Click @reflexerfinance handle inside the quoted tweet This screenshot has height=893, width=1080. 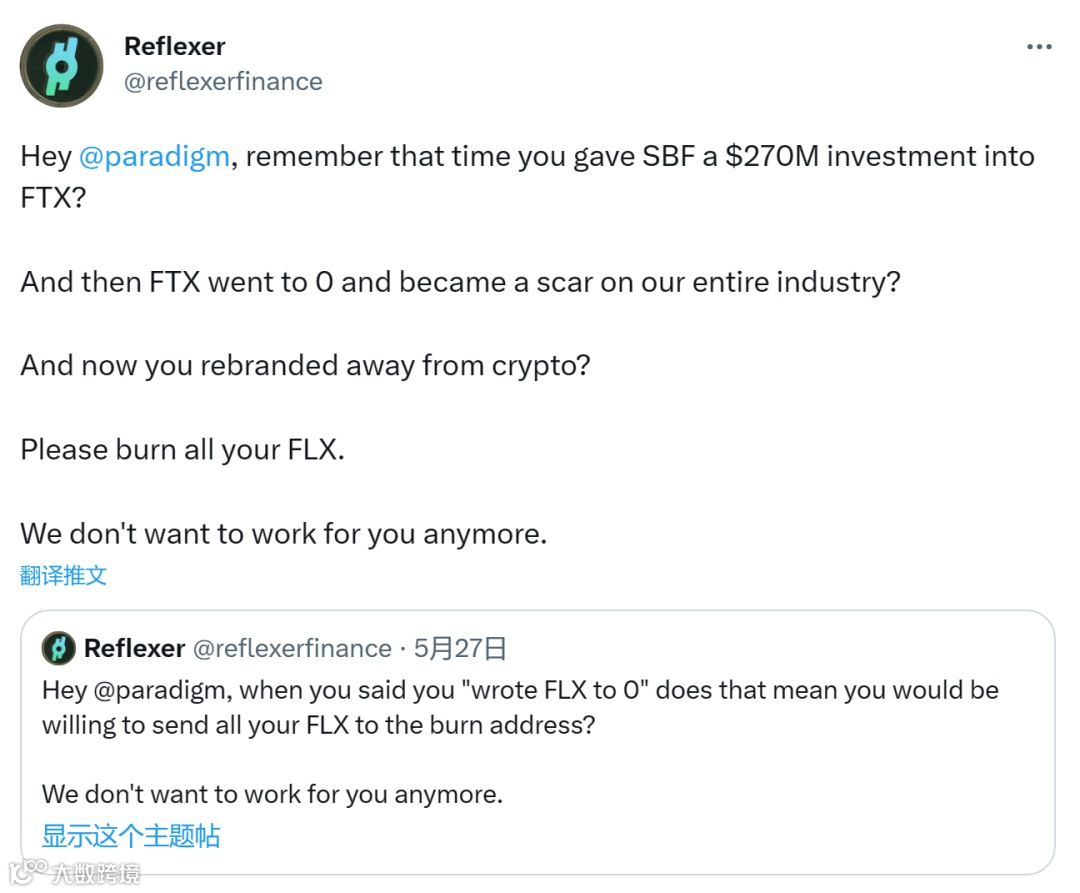pos(291,648)
